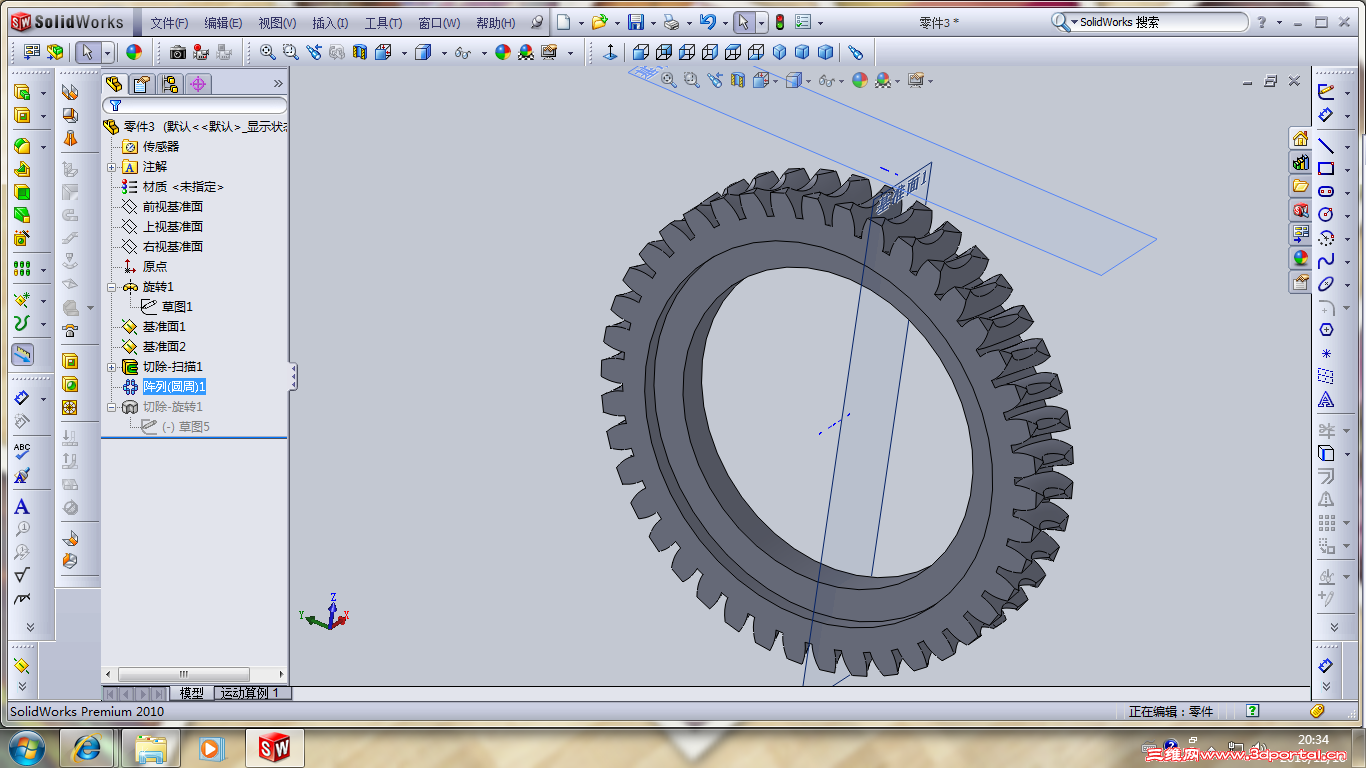Select the Ellipse sketch tool
Image resolution: width=1366 pixels, height=768 pixels.
pos(1326,284)
